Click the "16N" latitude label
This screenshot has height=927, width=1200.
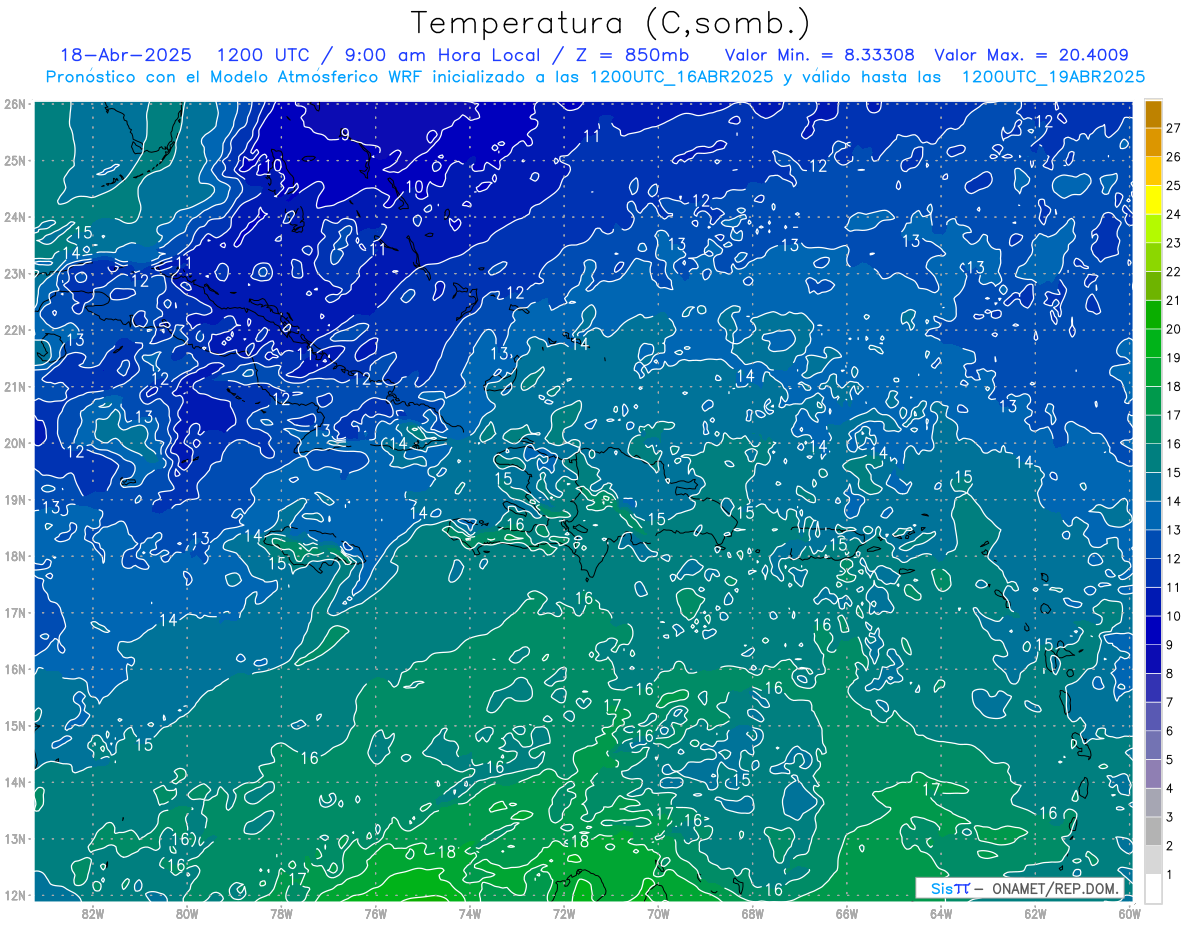click(x=15, y=669)
